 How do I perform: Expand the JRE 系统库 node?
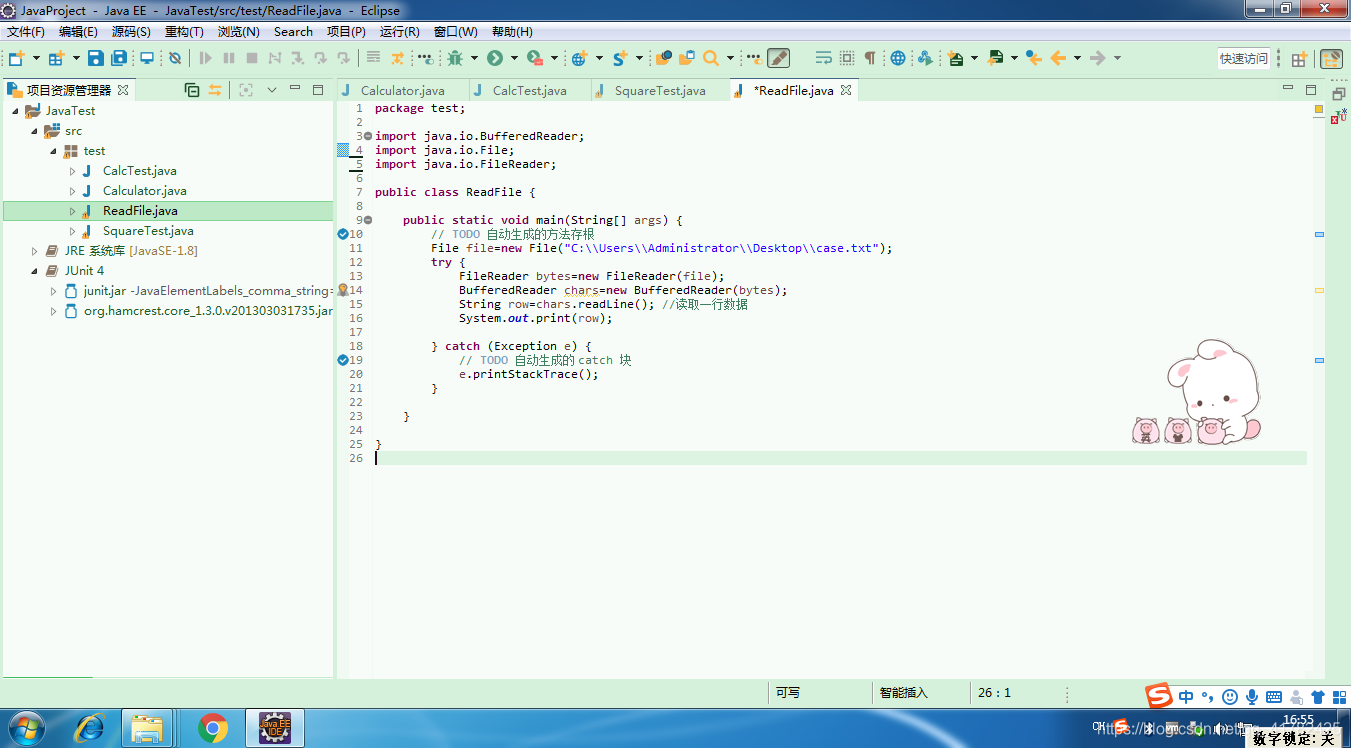tap(34, 251)
